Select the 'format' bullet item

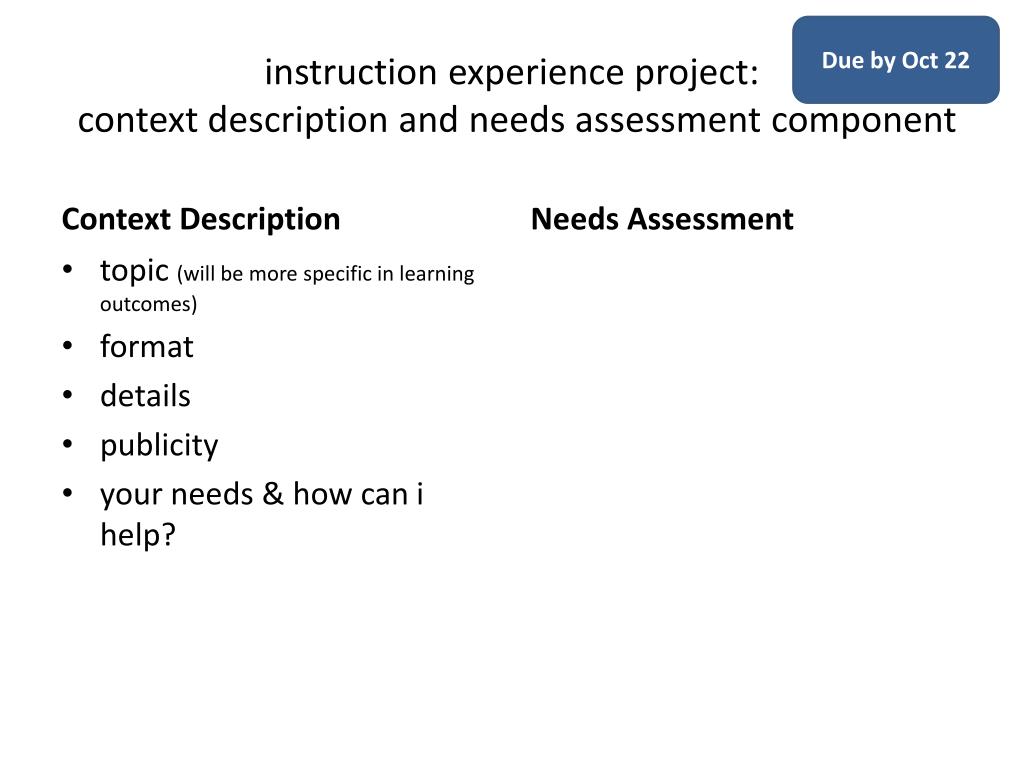pyautogui.click(x=147, y=346)
